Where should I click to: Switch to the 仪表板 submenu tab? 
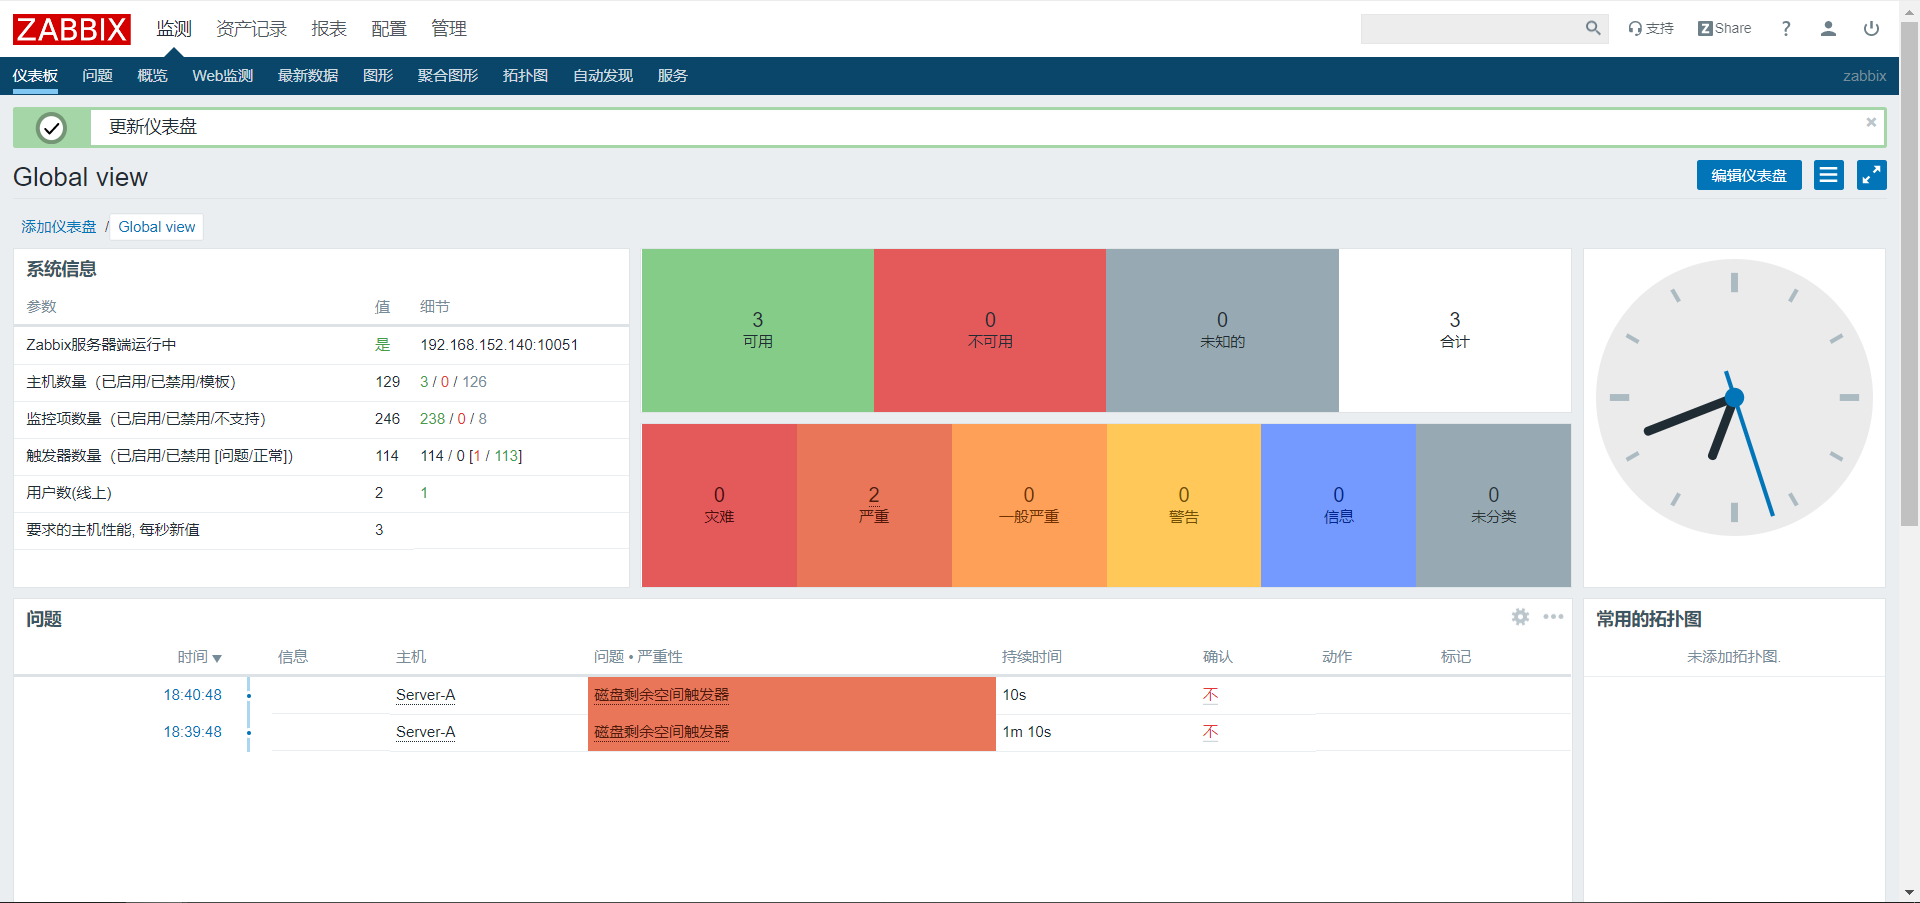(35, 76)
